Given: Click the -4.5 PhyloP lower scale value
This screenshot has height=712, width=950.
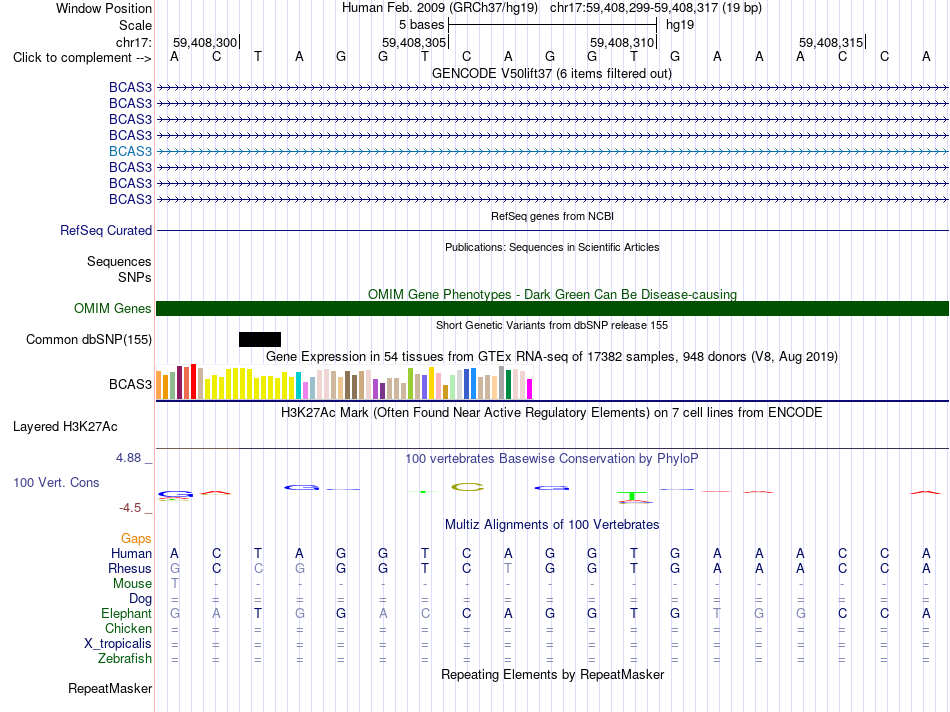Looking at the screenshot, I should 130,508.
